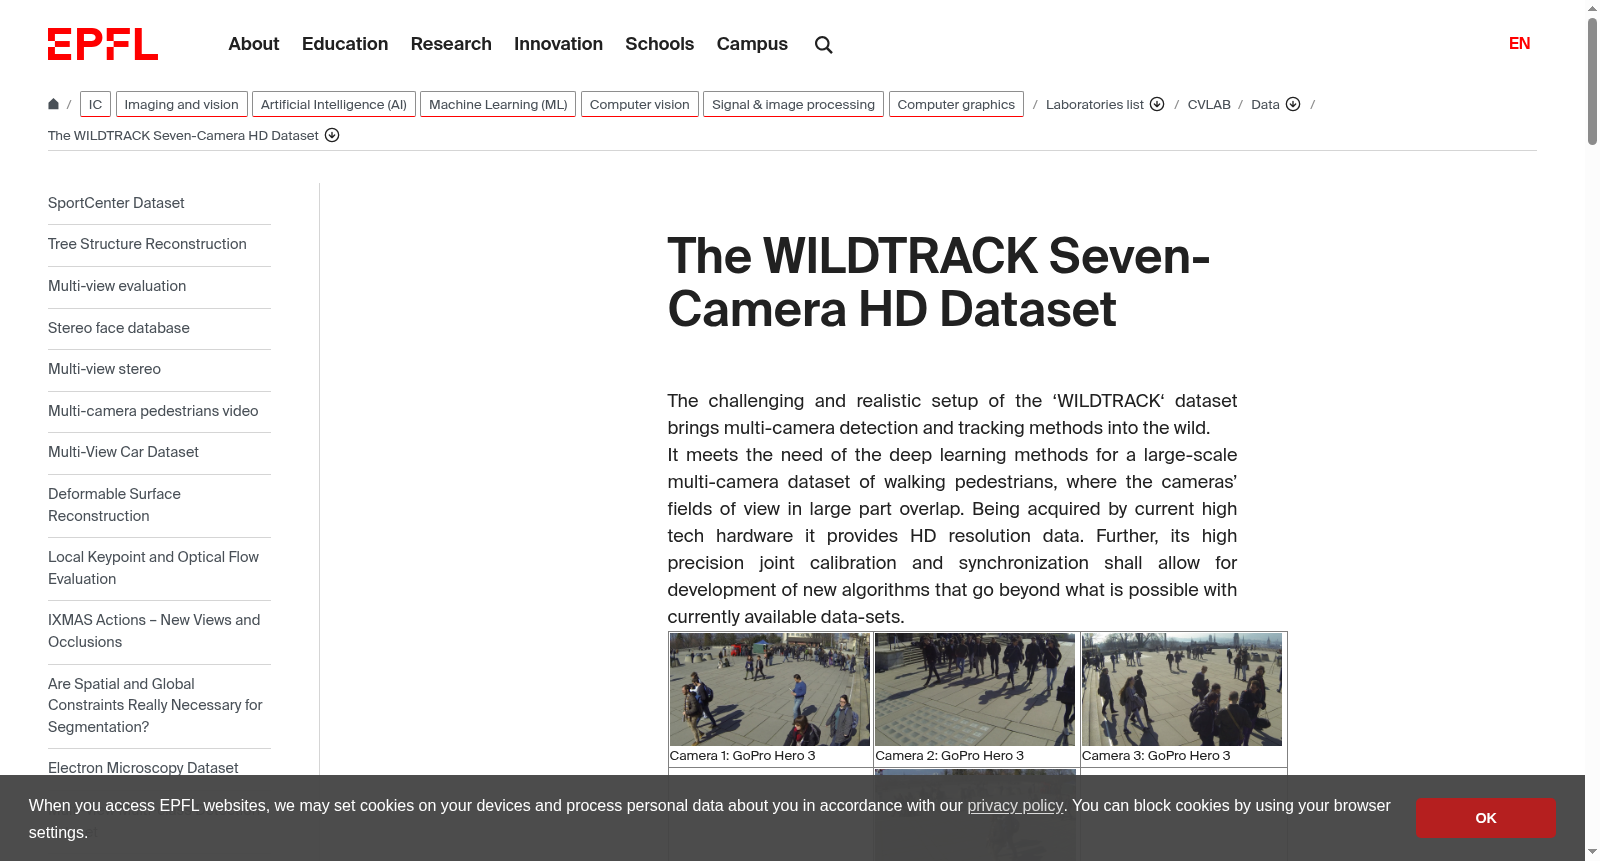Select Computer graphics tag

[956, 104]
